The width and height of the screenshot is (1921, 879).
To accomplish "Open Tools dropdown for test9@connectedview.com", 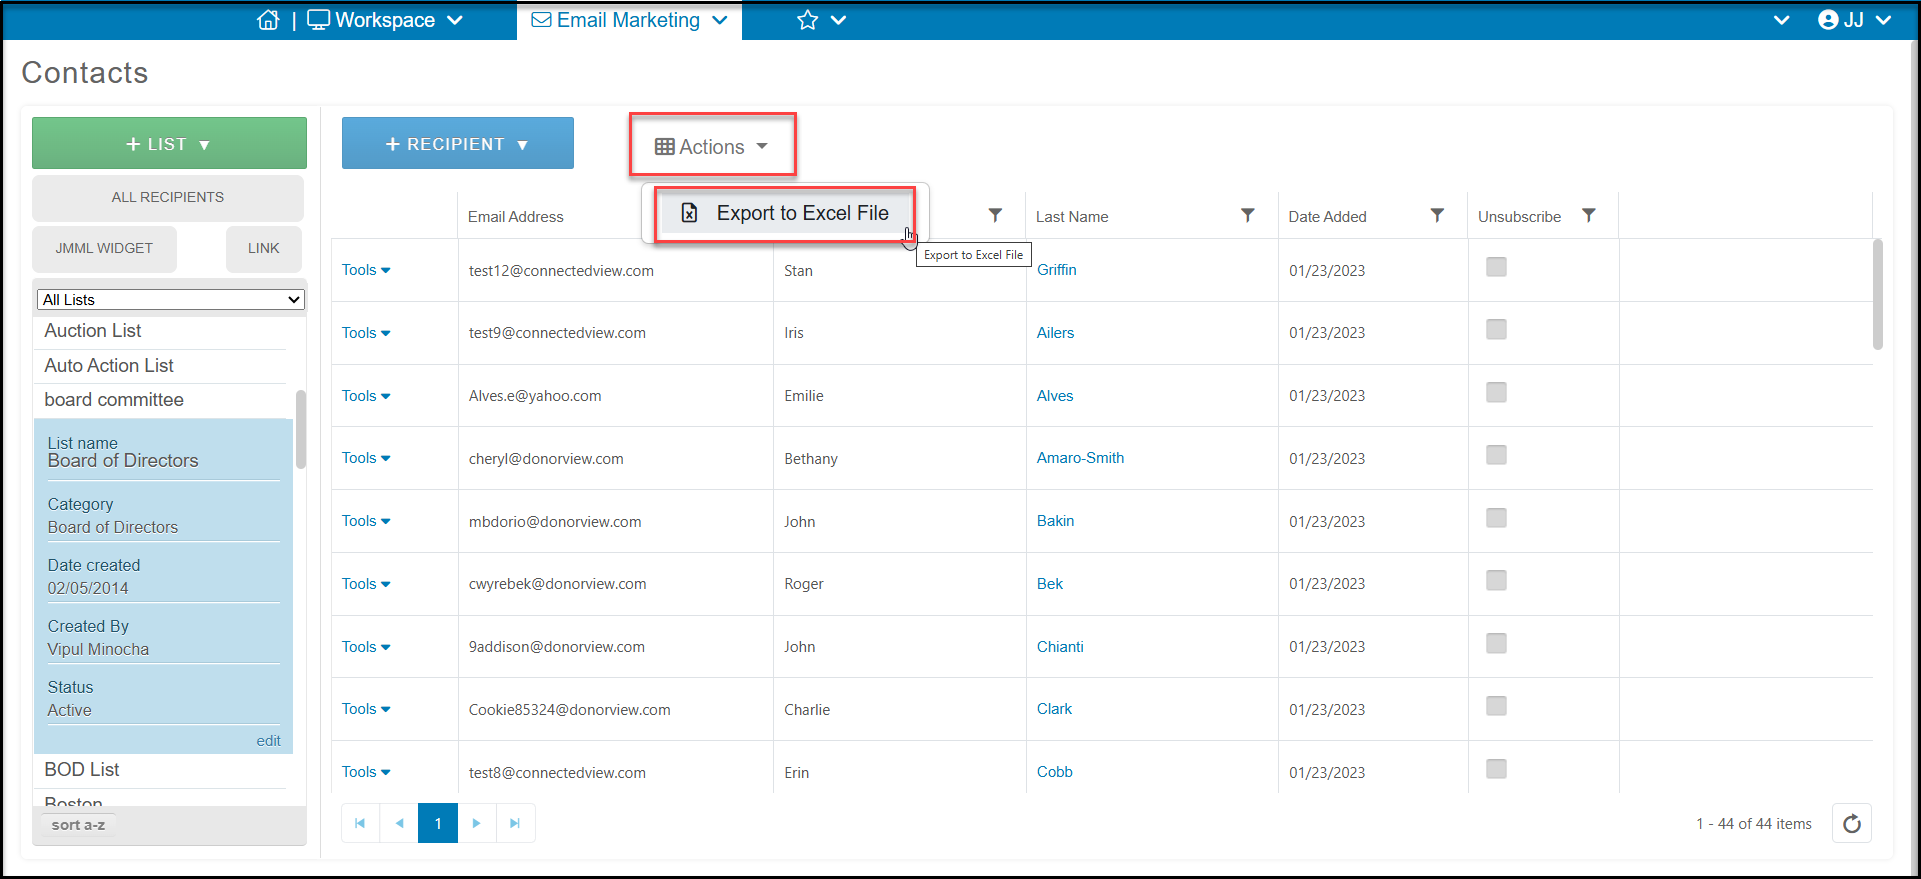I will click(x=366, y=333).
